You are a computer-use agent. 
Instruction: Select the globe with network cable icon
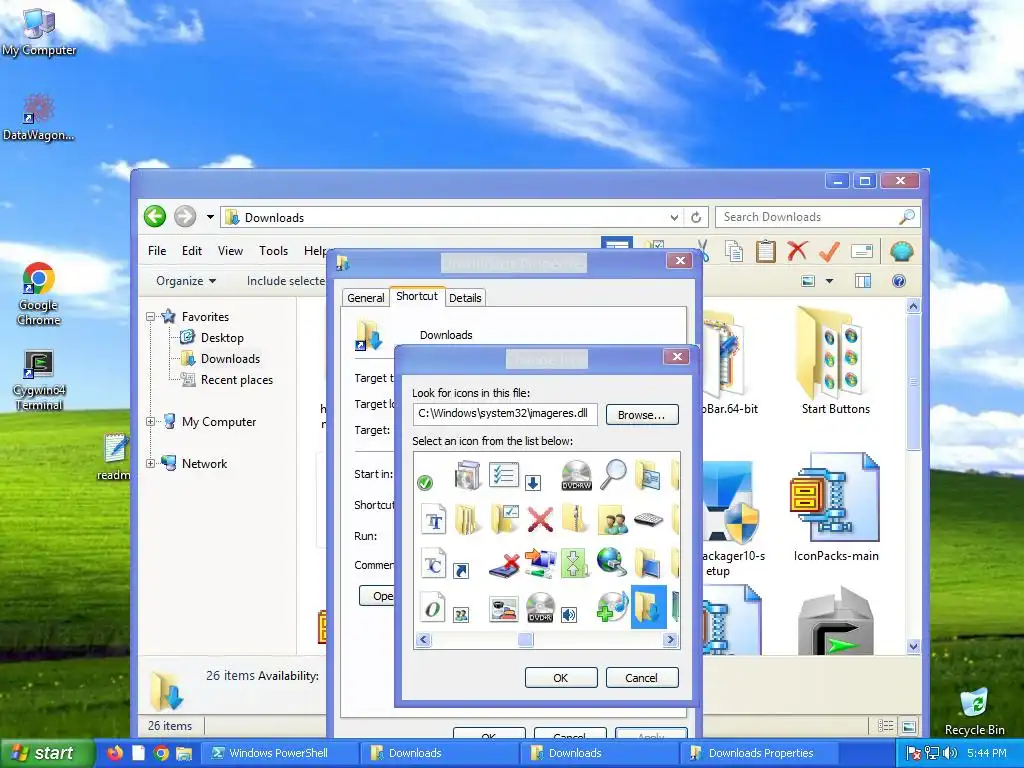tap(612, 562)
